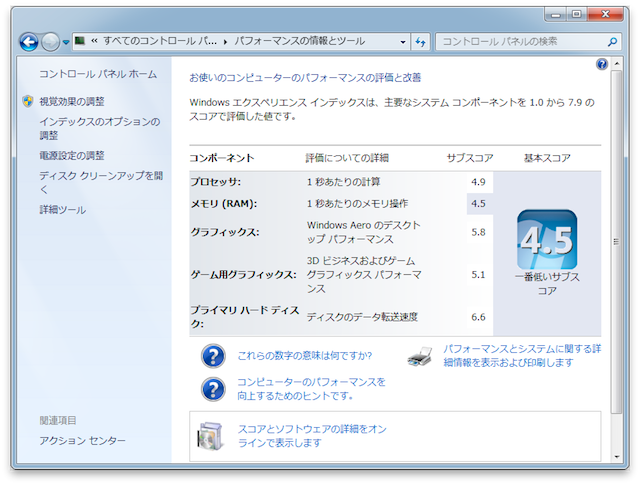Image resolution: width=640 pixels, height=485 pixels.
Task: Minimize the window
Action: click(x=556, y=15)
